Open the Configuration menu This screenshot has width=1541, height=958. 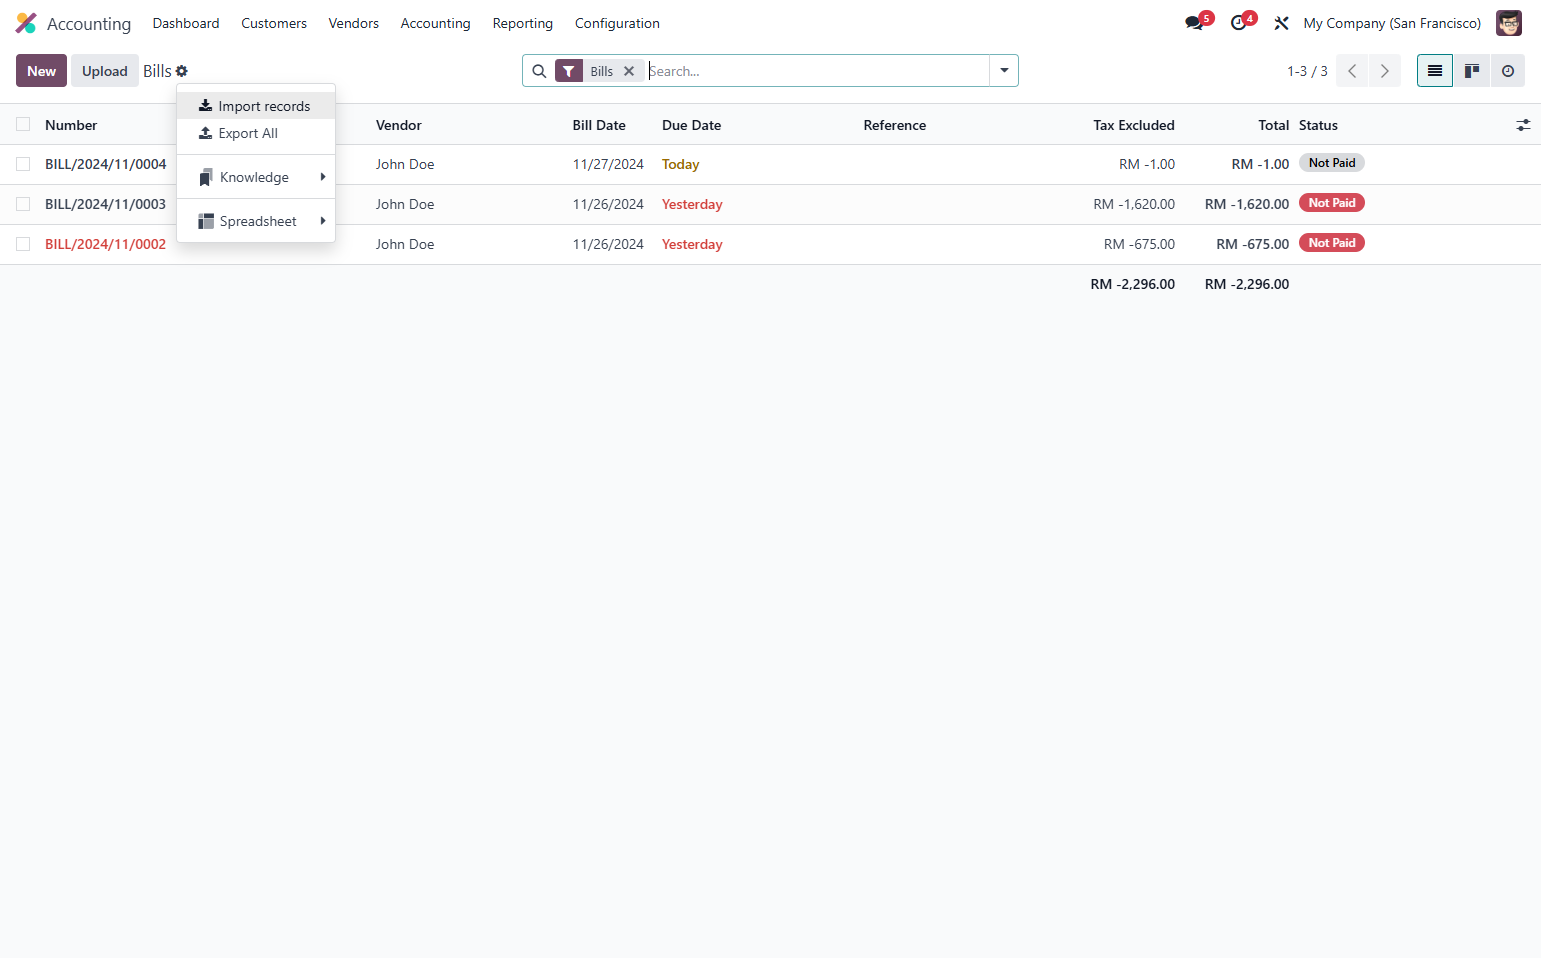pos(617,23)
